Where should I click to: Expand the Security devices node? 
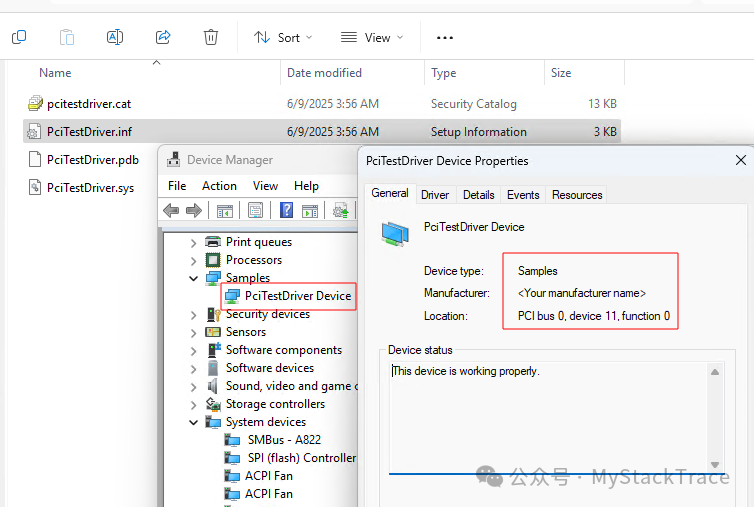(193, 315)
